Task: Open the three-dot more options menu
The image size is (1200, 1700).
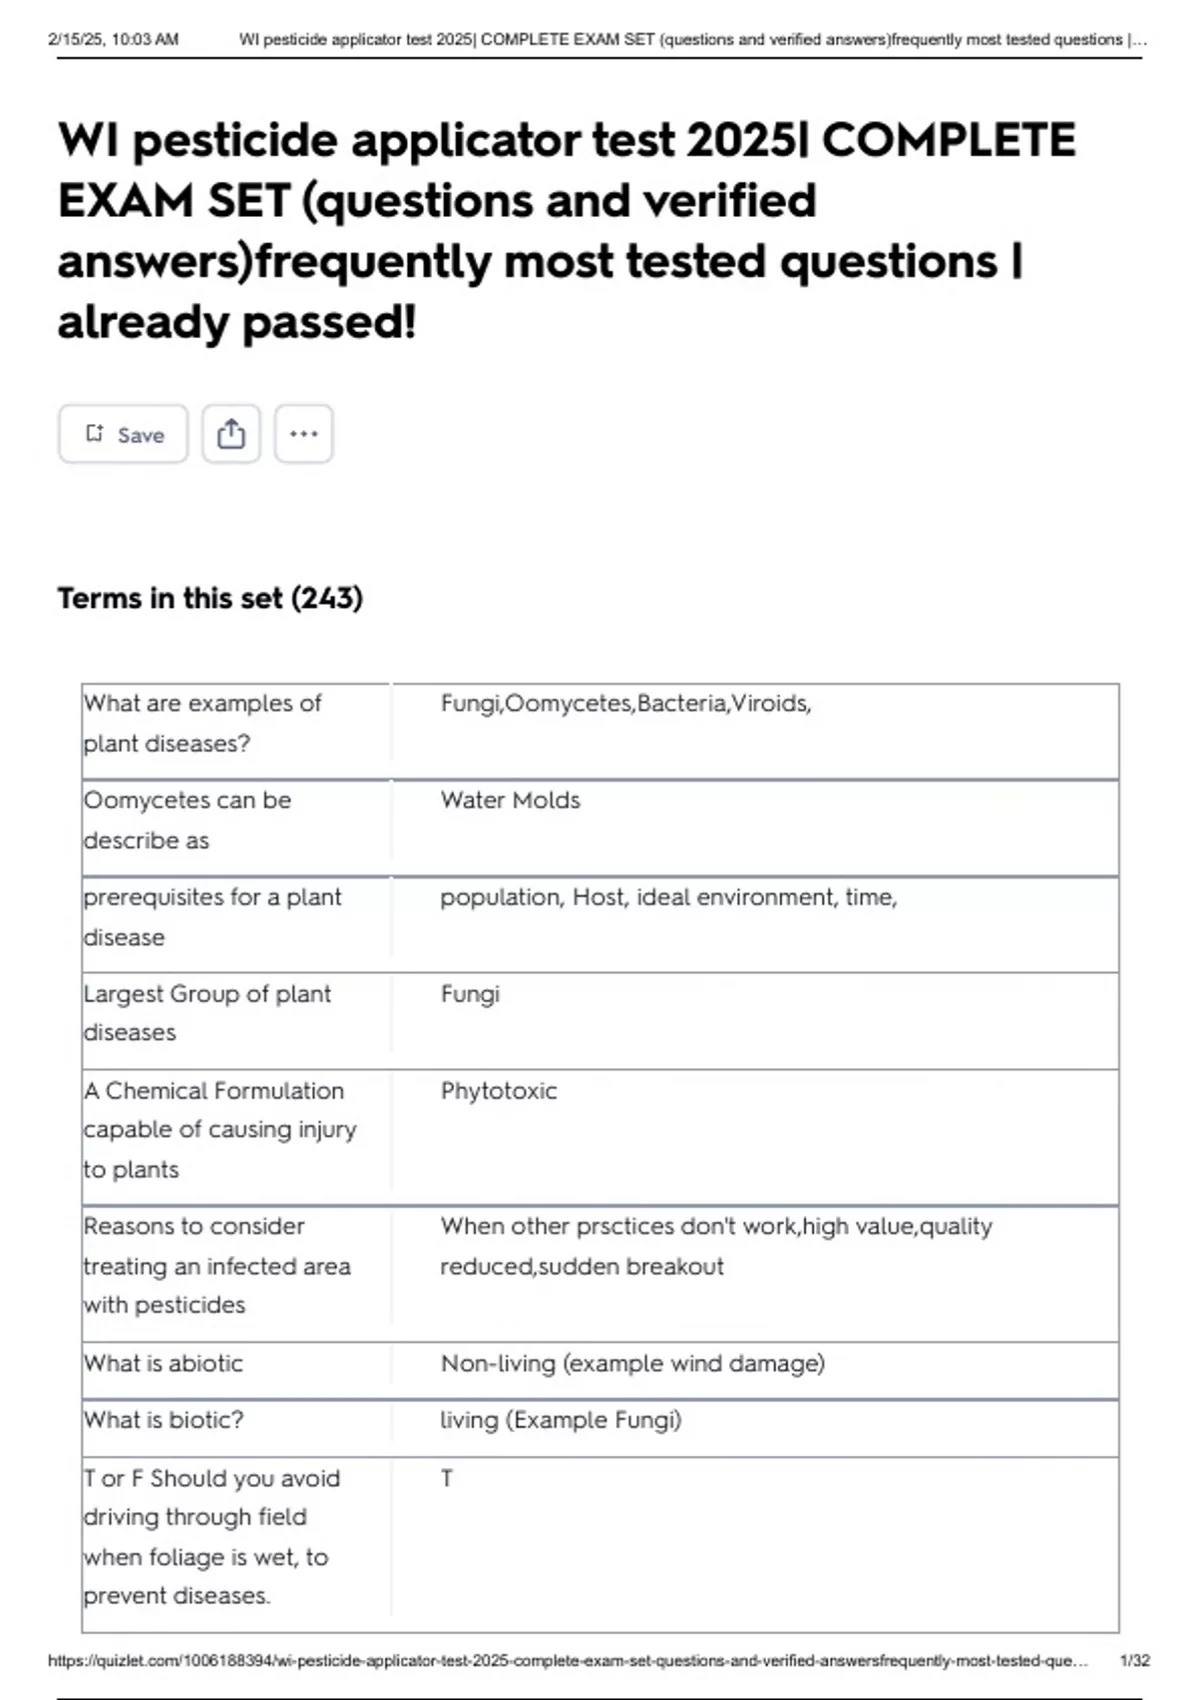Action: [303, 434]
